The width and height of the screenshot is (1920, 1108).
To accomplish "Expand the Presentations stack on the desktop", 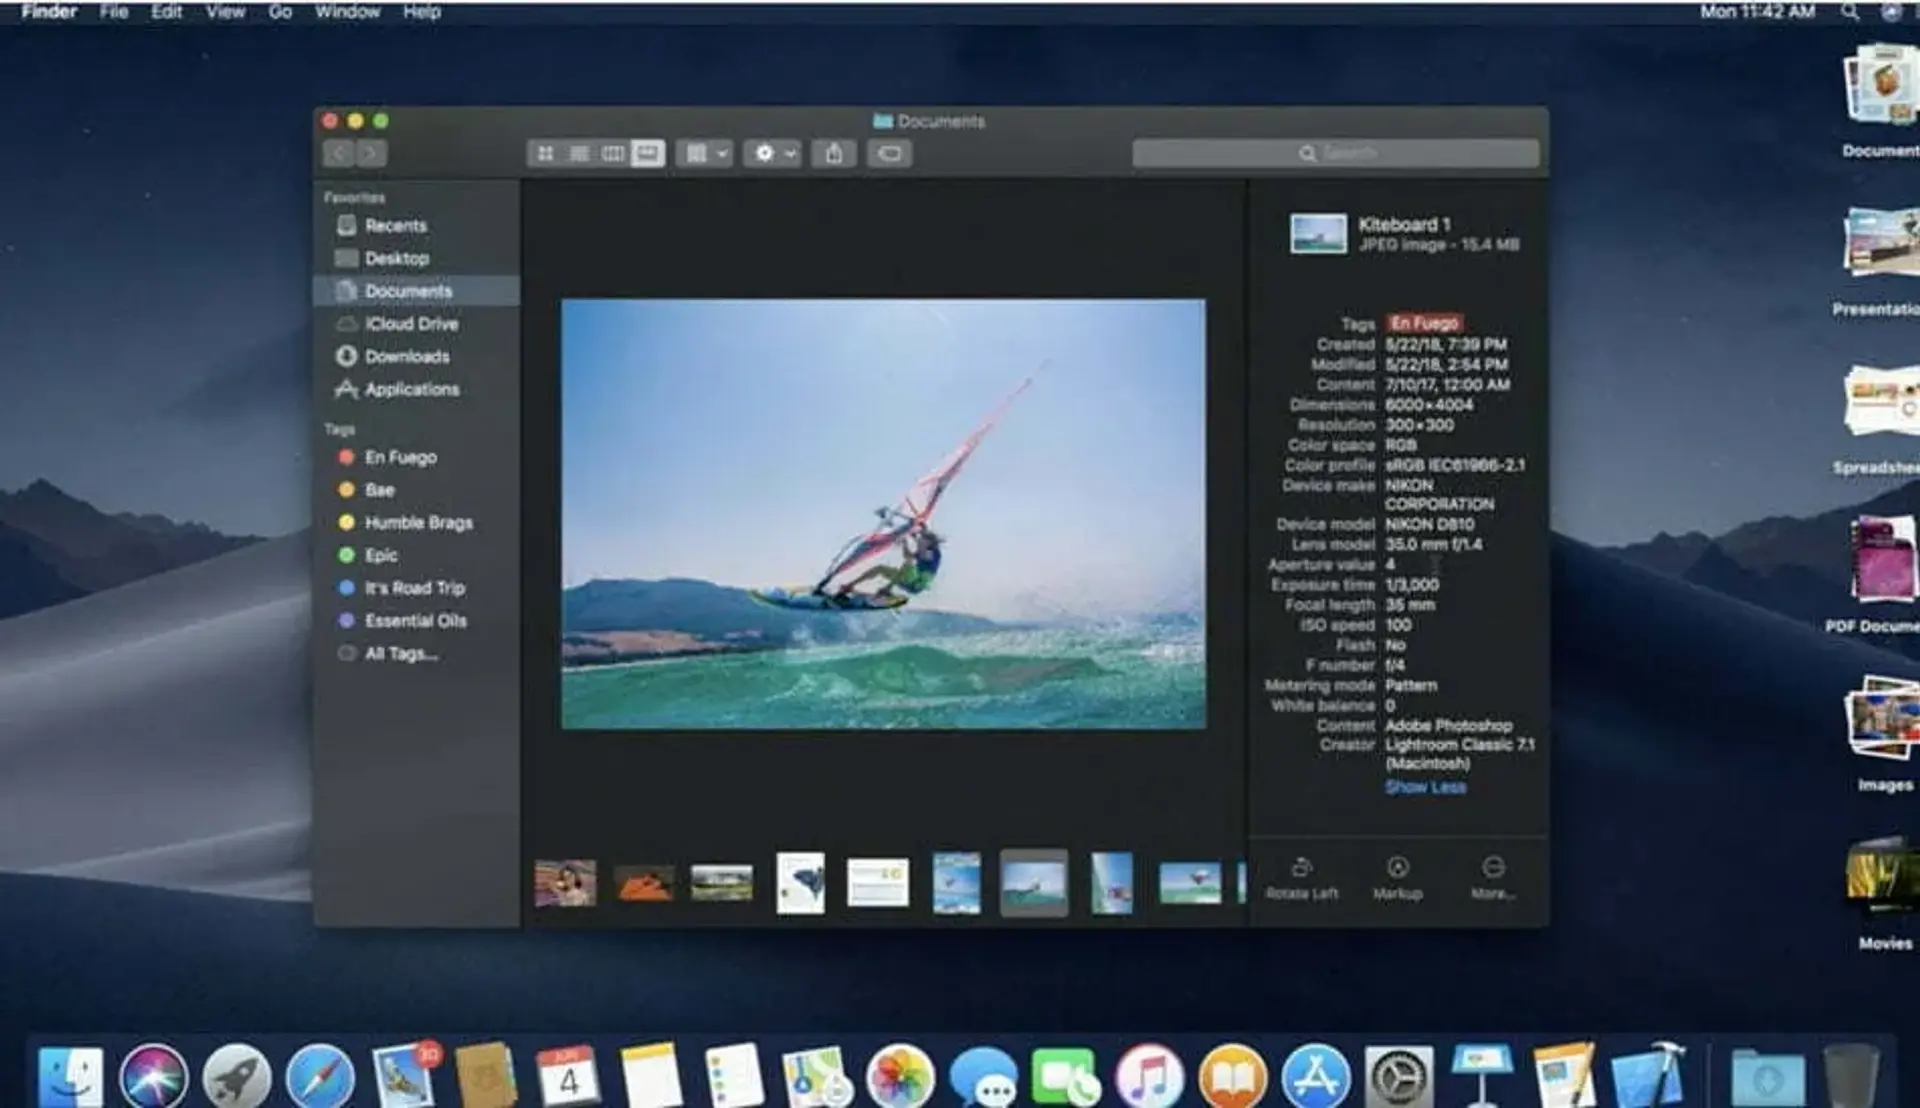I will click(x=1882, y=241).
